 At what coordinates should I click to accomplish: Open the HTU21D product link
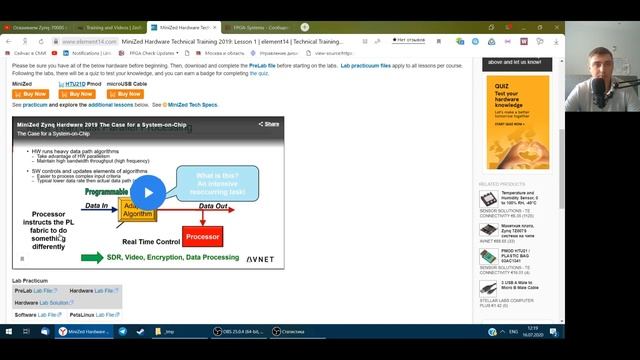(76, 84)
